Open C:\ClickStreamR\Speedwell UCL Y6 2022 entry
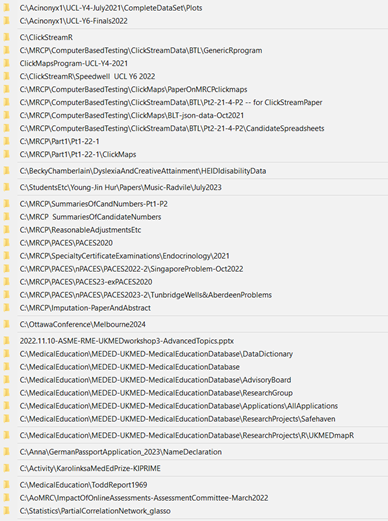This screenshot has width=388, height=521. pyautogui.click(x=87, y=76)
